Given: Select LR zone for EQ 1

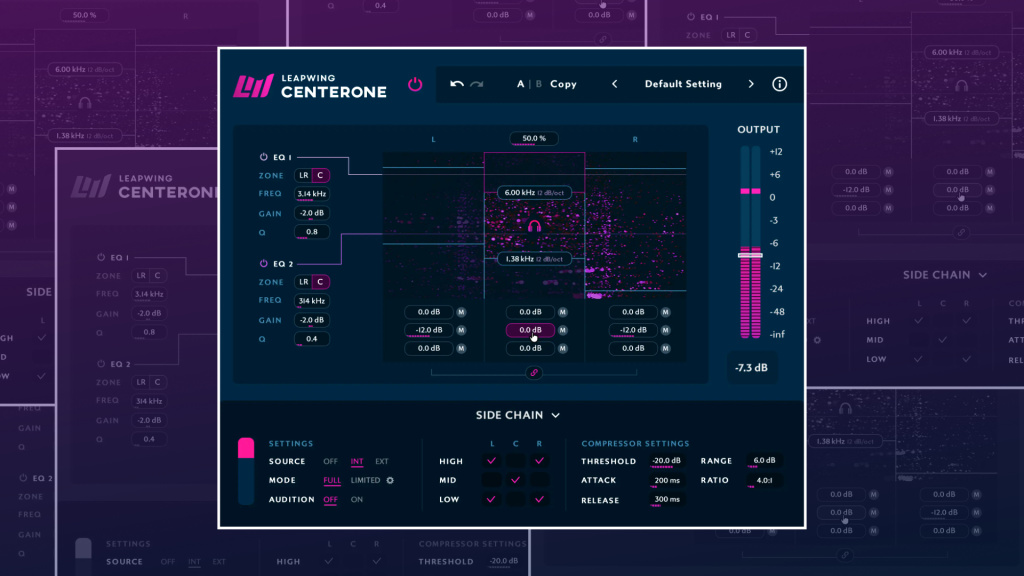Looking at the screenshot, I should coord(303,175).
